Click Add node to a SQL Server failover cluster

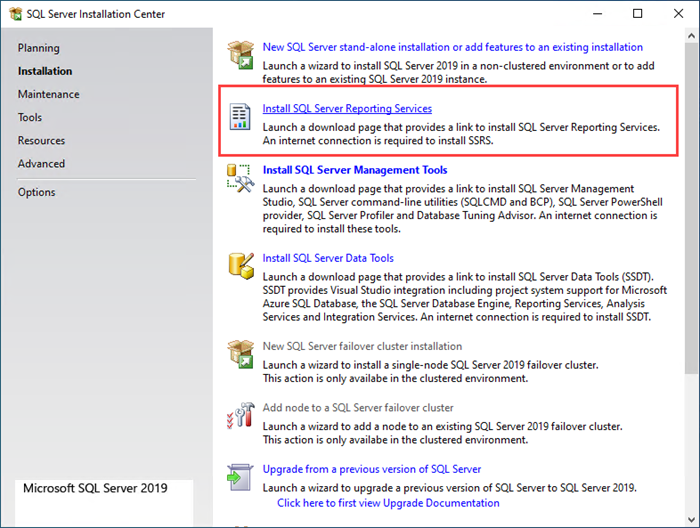pos(358,408)
